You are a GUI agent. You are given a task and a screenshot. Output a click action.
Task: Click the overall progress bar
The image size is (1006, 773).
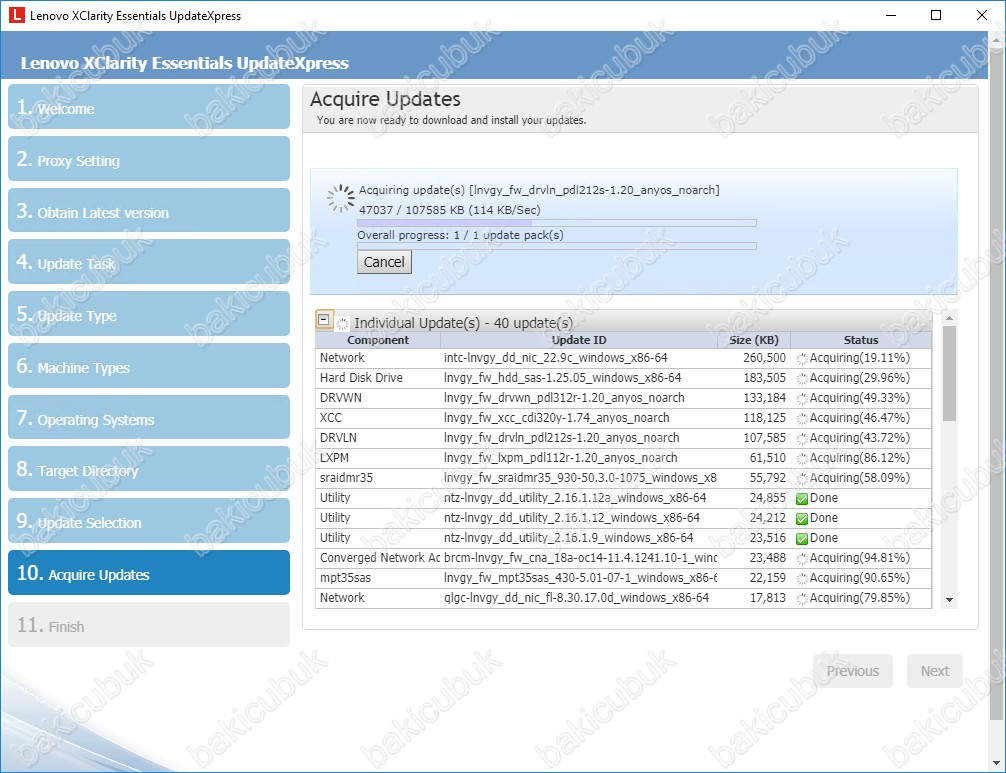557,246
